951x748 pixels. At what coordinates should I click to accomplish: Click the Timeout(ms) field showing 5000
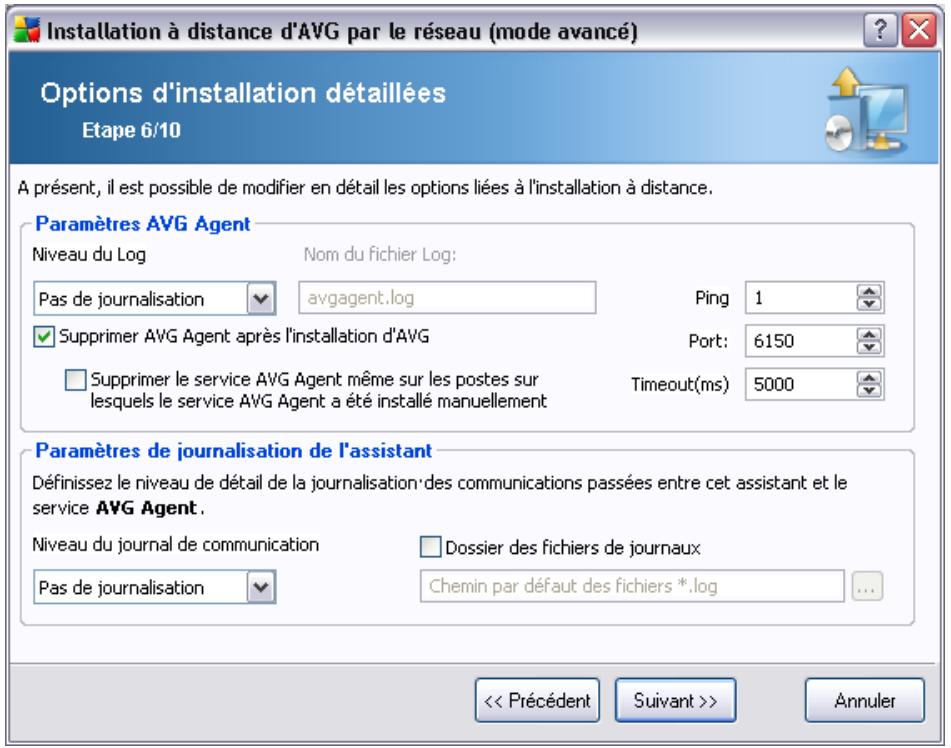(801, 384)
